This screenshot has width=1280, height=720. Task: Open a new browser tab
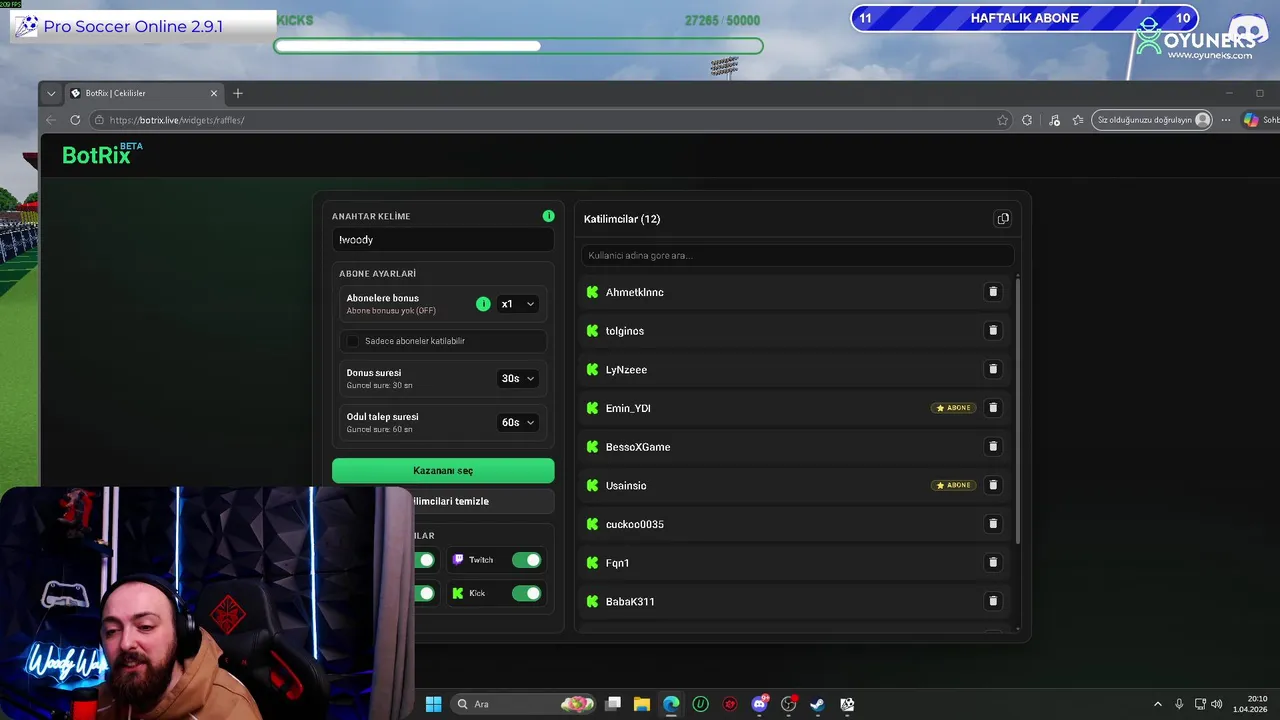point(238,93)
